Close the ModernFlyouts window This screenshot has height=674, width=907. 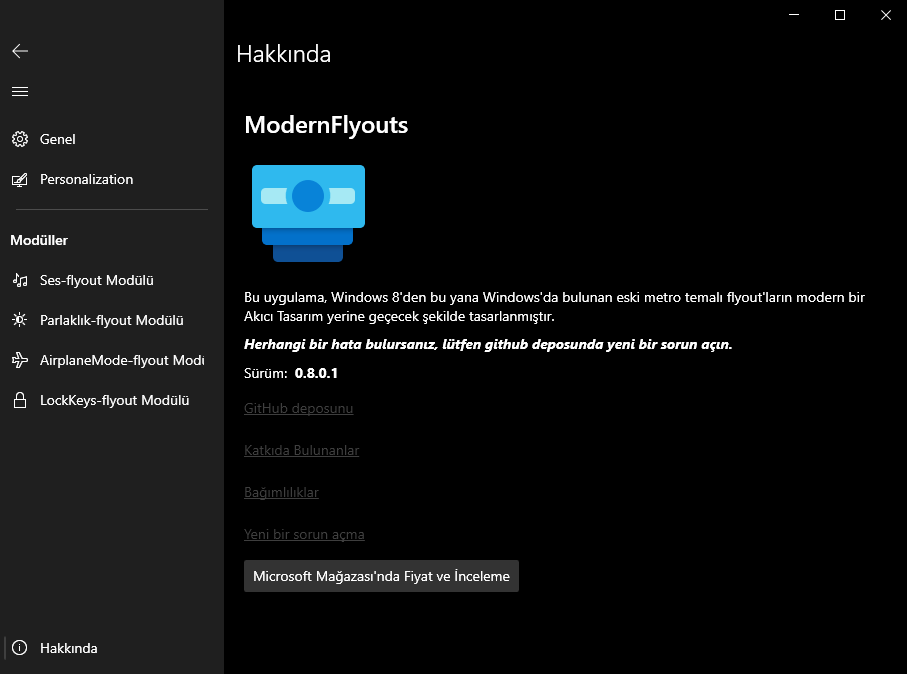click(x=886, y=15)
